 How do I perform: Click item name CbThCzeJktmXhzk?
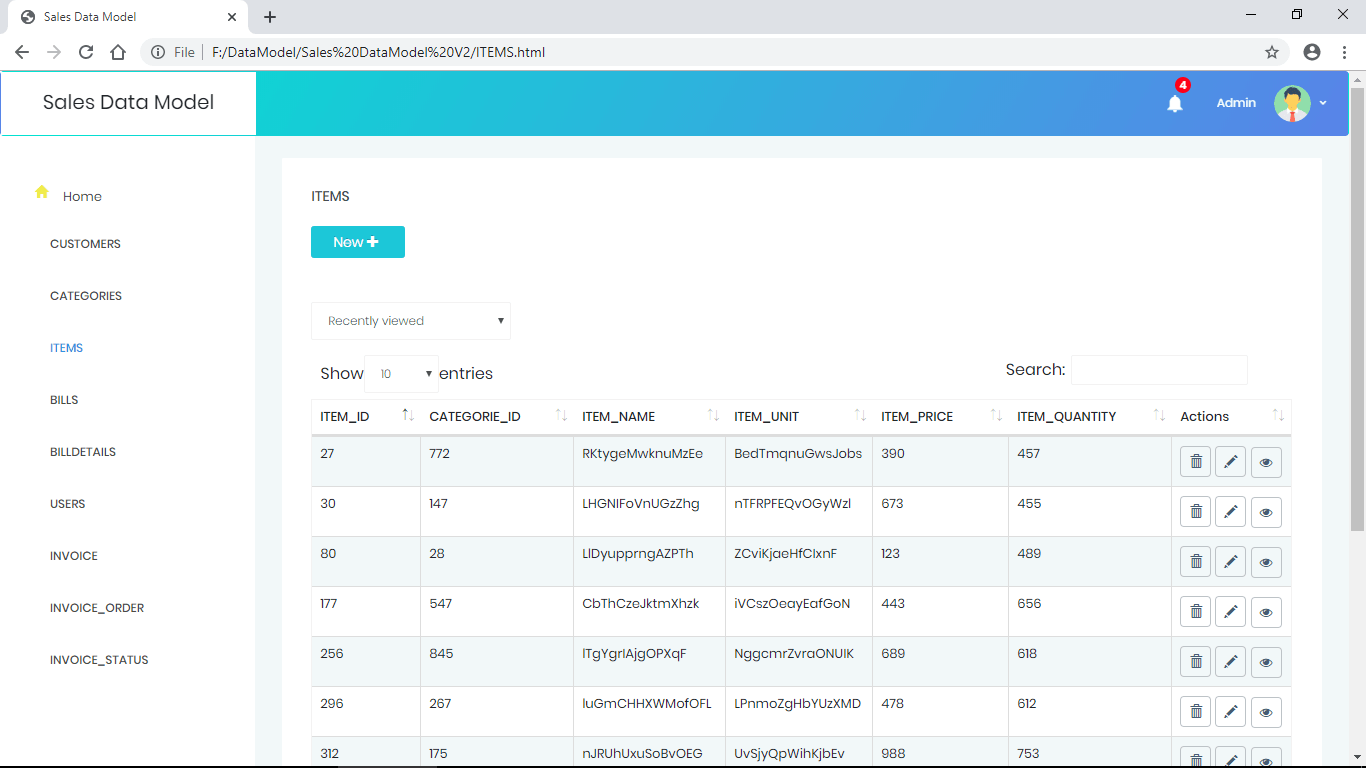click(641, 604)
